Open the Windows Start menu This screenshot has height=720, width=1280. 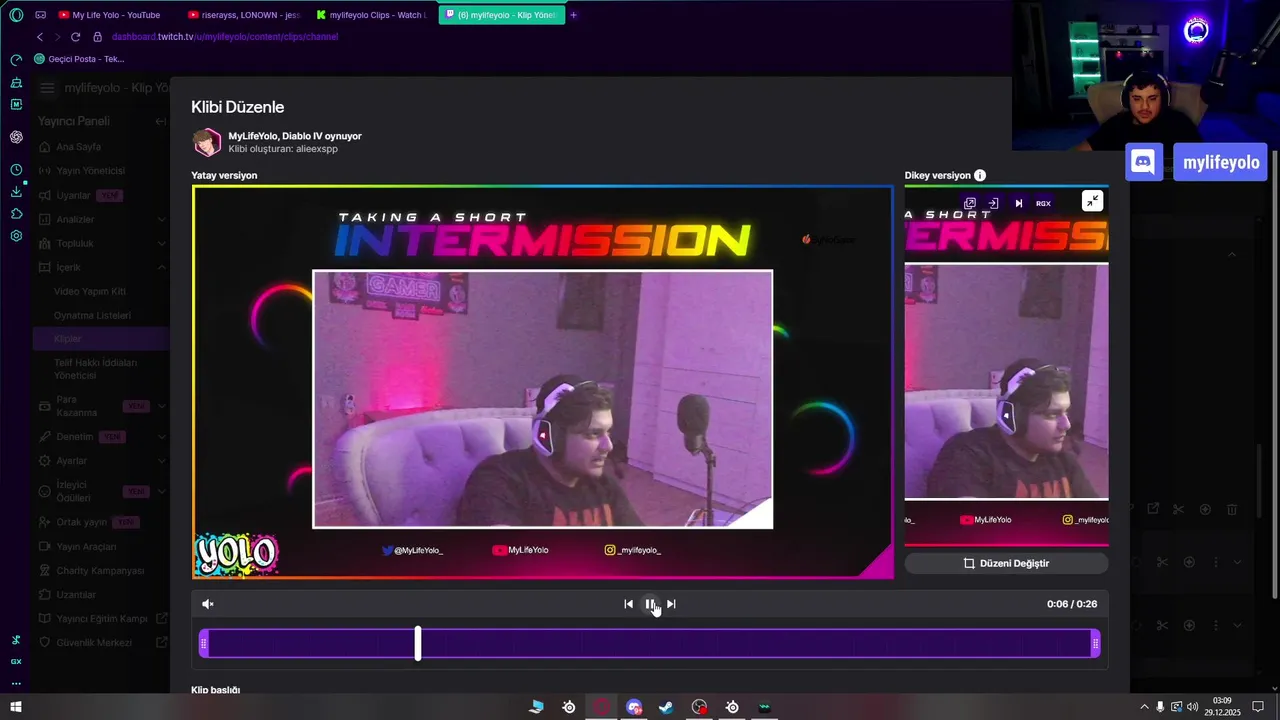coord(16,707)
